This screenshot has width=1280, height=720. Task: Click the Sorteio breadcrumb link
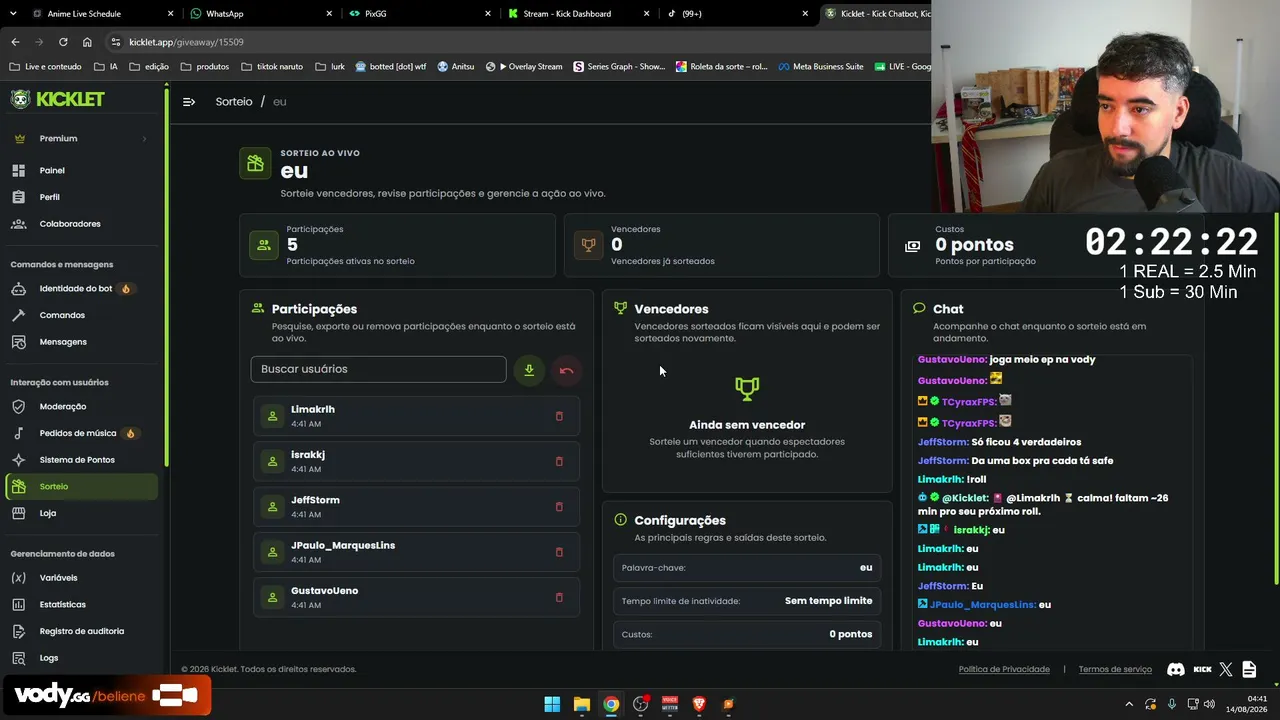point(234,102)
